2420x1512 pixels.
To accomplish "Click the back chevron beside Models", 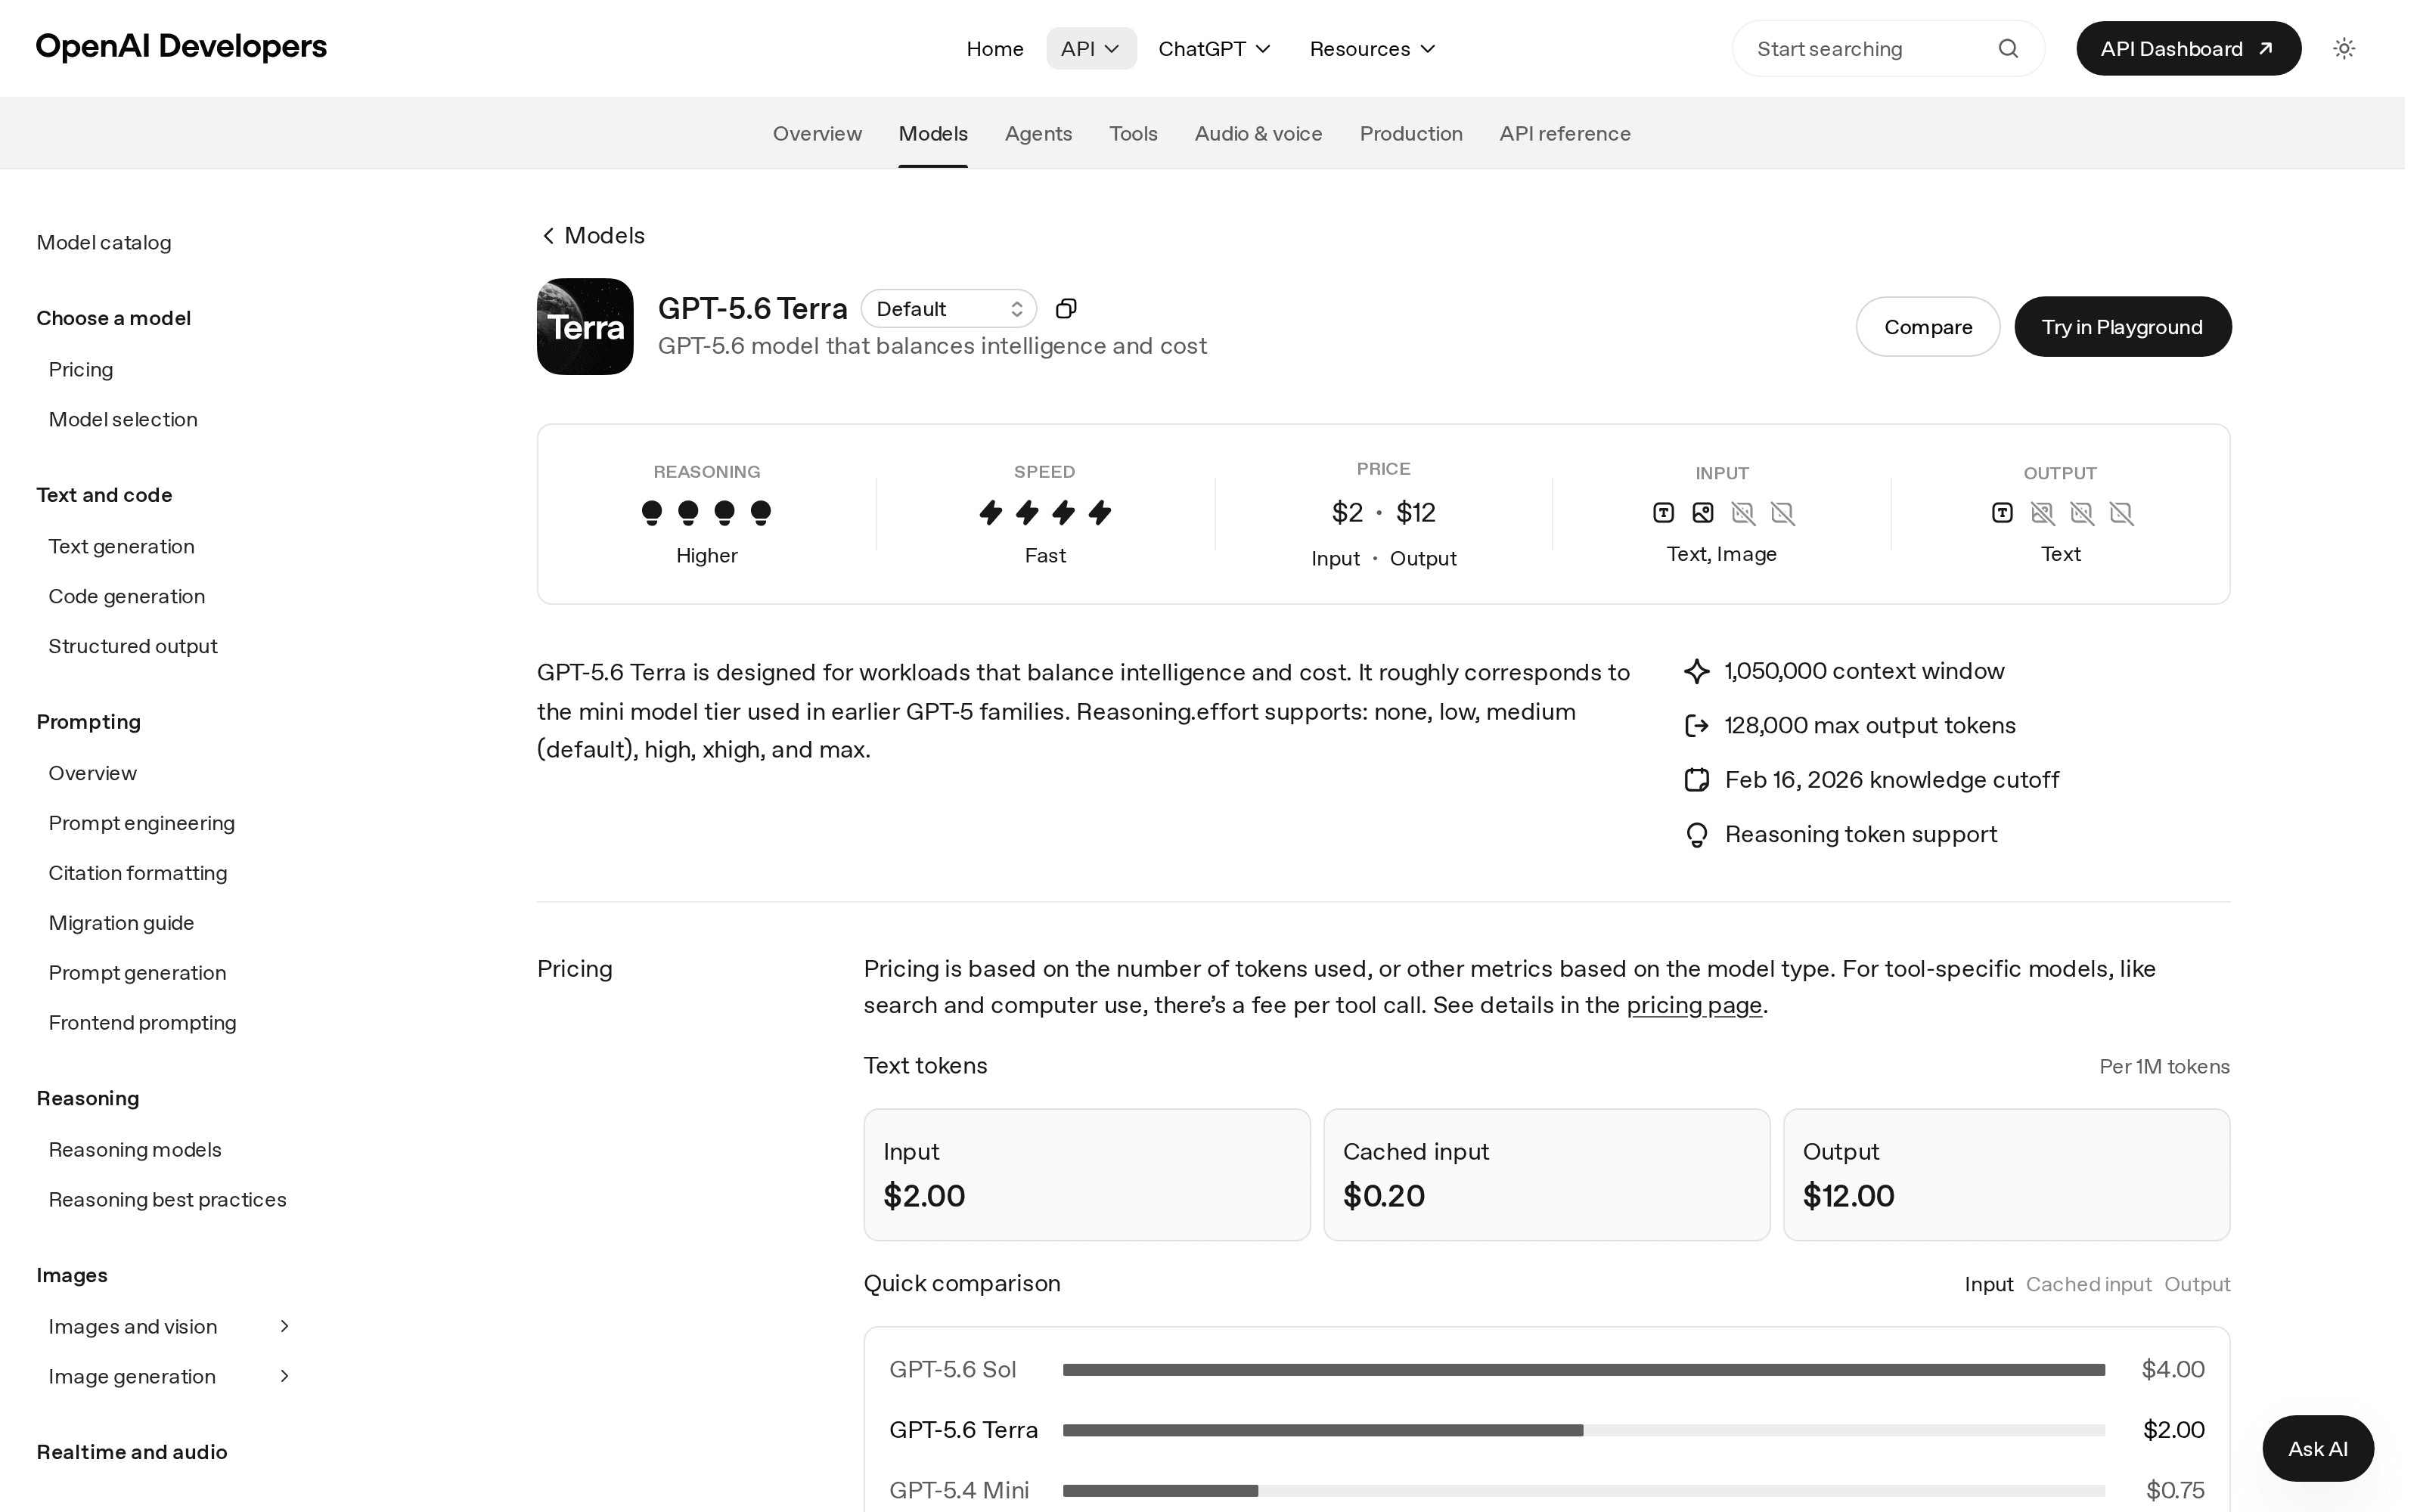I will coord(548,235).
